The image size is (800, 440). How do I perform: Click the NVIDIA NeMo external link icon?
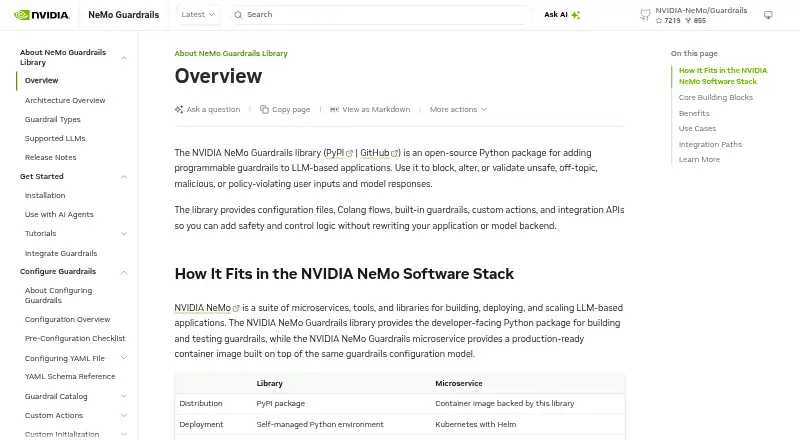pos(236,308)
